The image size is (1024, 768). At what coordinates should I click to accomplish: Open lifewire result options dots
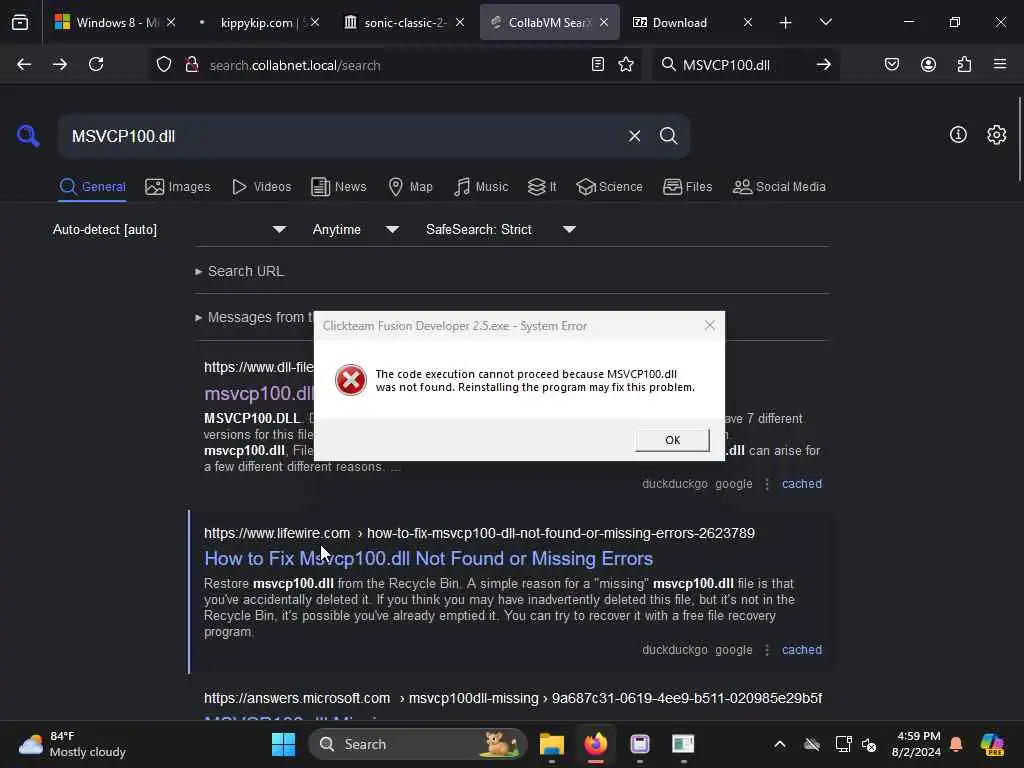(767, 650)
